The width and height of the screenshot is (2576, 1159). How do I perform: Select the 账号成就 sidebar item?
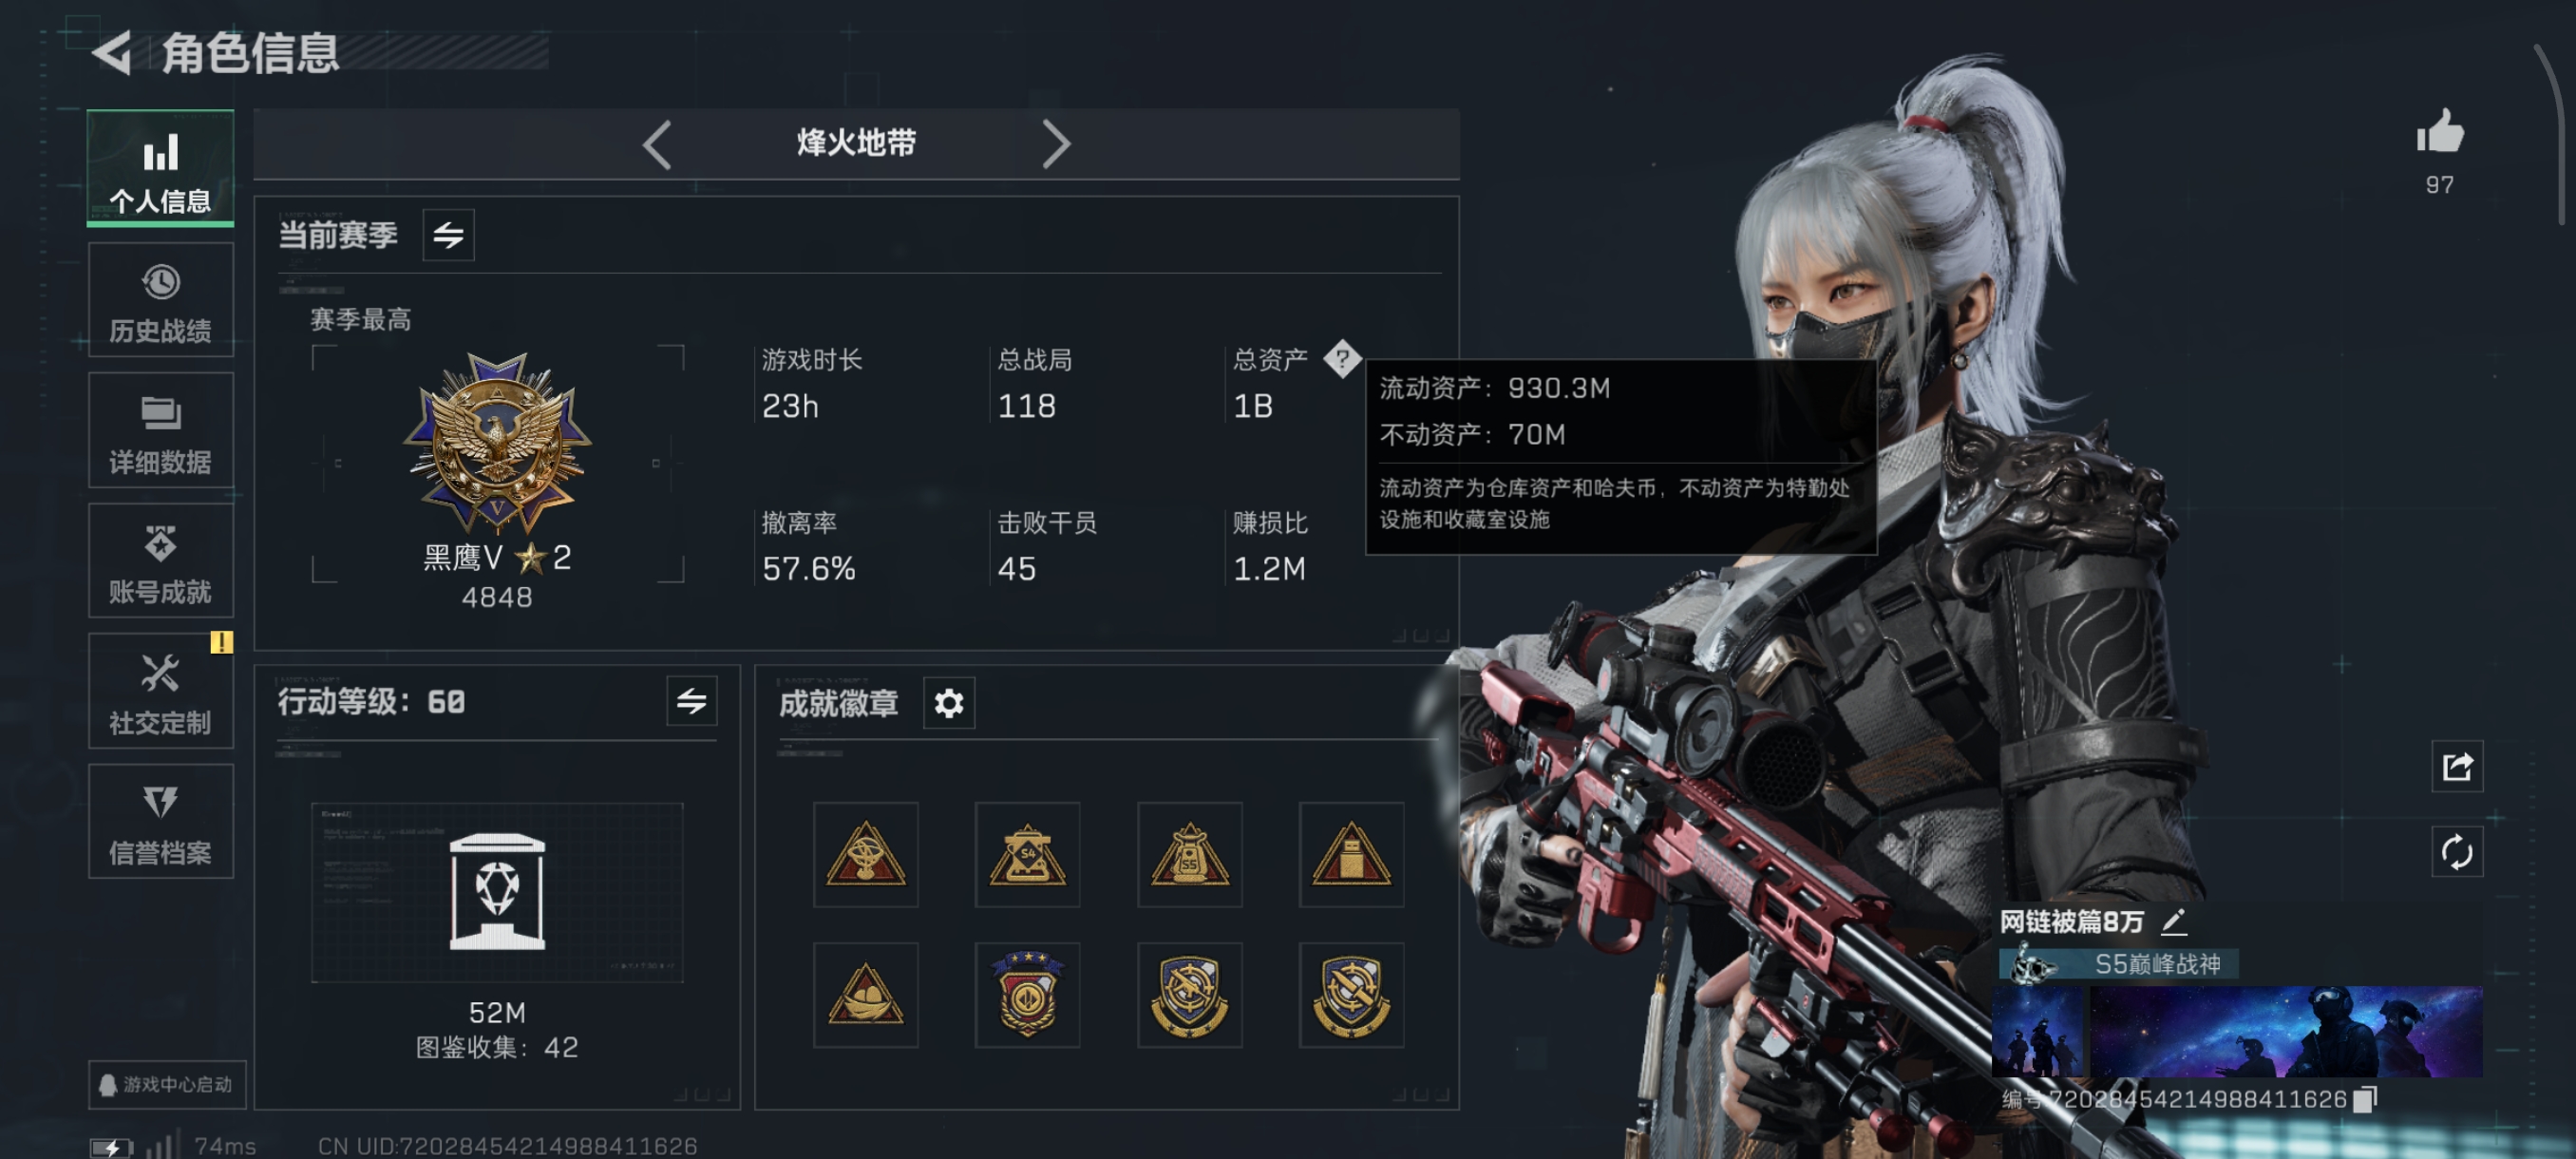coord(160,561)
